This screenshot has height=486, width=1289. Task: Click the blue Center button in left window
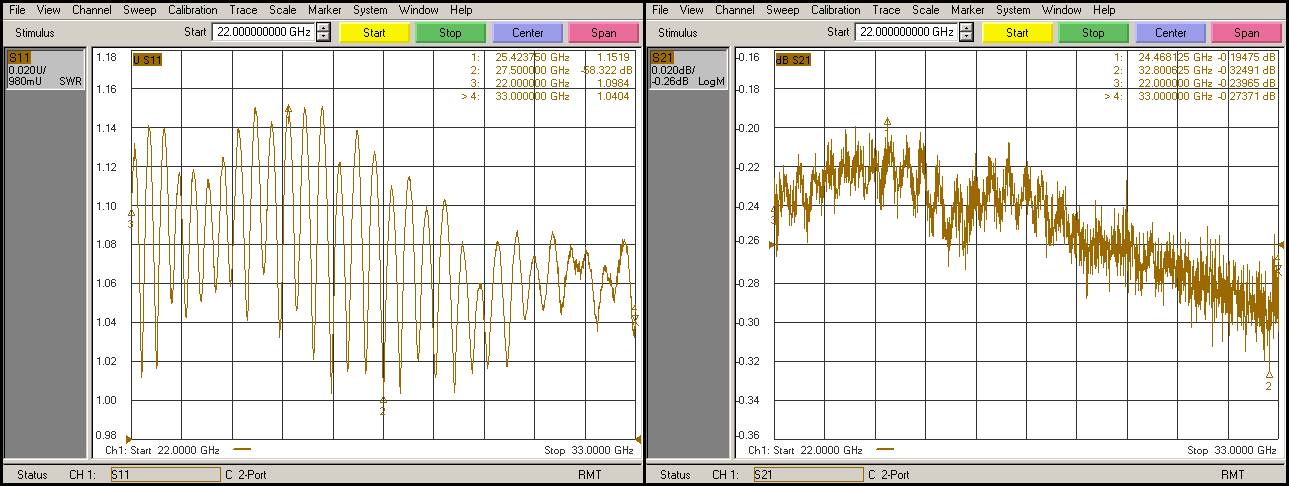tap(527, 32)
